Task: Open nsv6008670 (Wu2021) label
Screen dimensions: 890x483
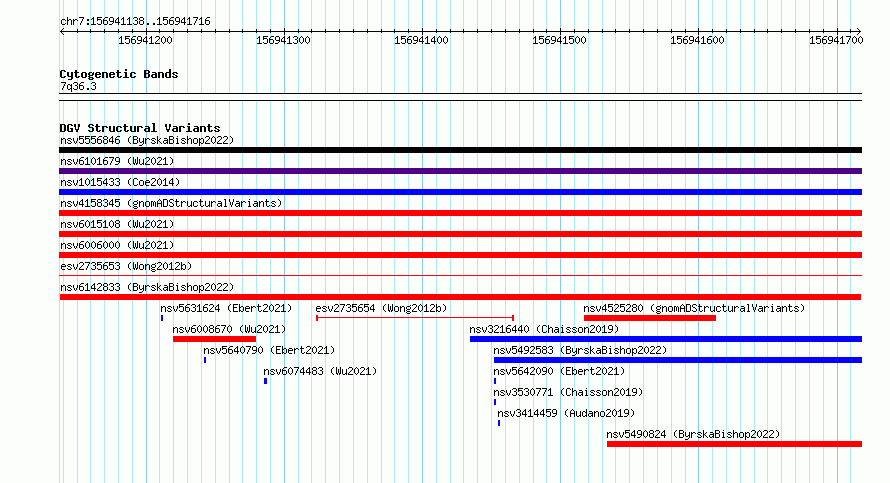Action: click(229, 329)
